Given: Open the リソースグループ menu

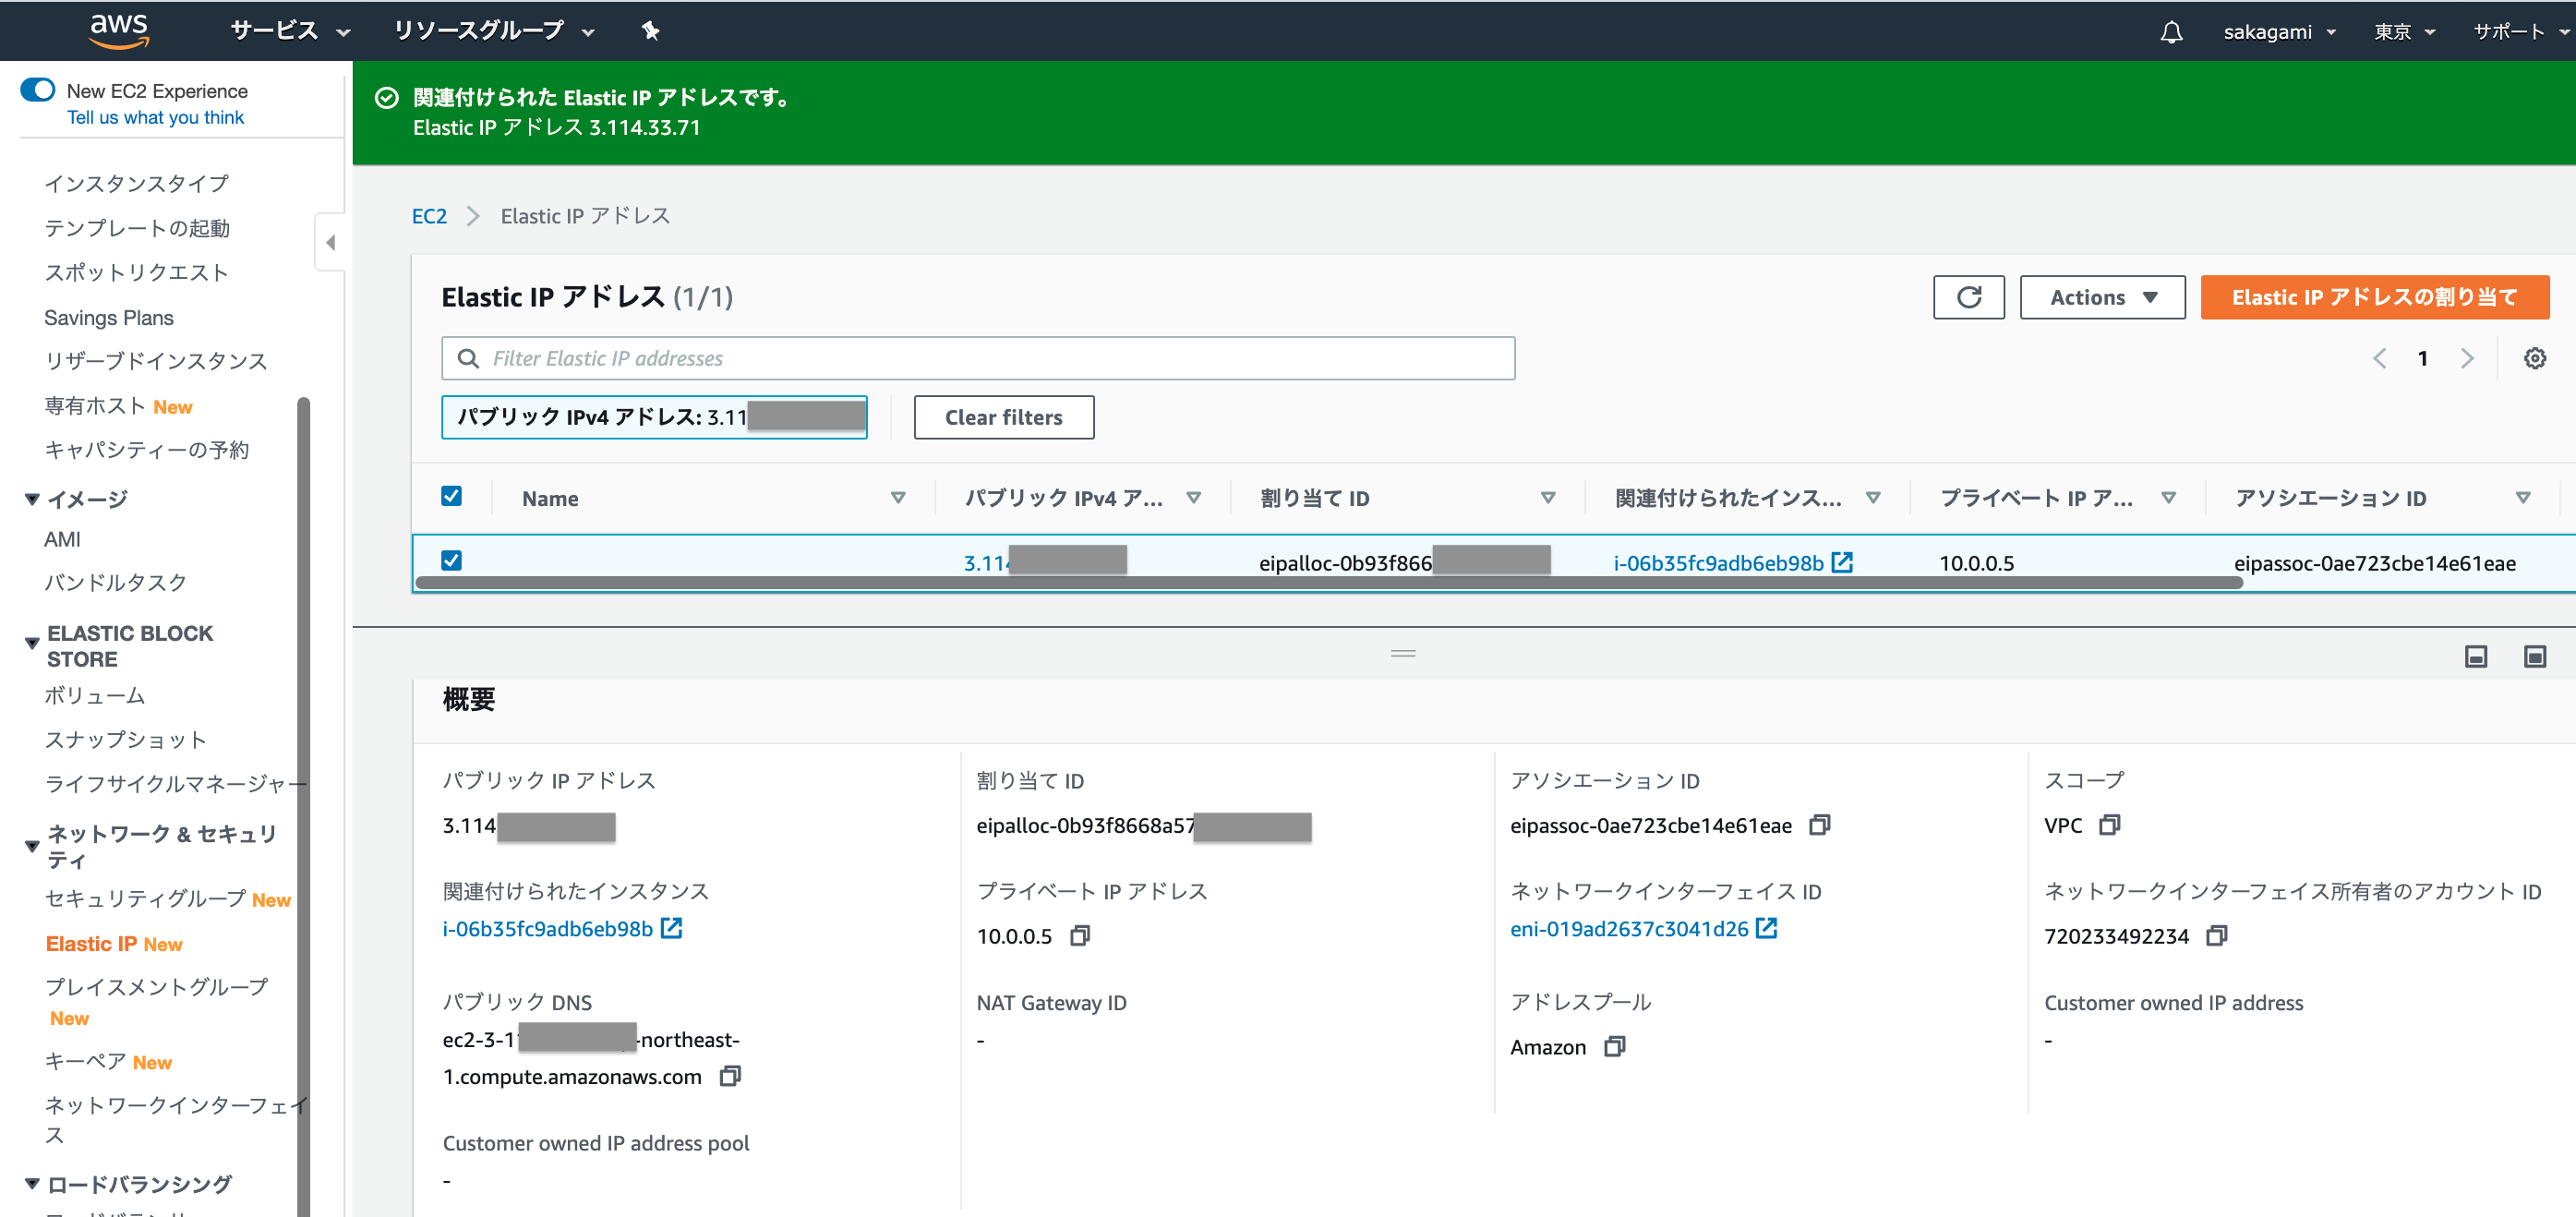Looking at the screenshot, I should coord(493,31).
